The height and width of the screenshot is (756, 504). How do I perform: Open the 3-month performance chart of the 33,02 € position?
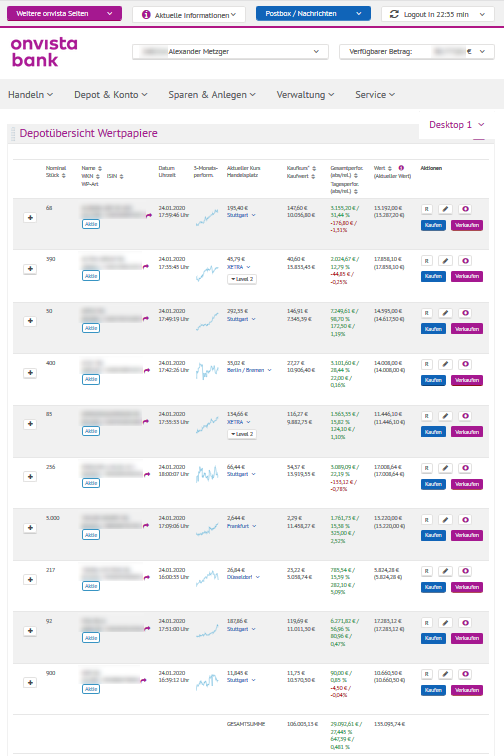point(207,371)
